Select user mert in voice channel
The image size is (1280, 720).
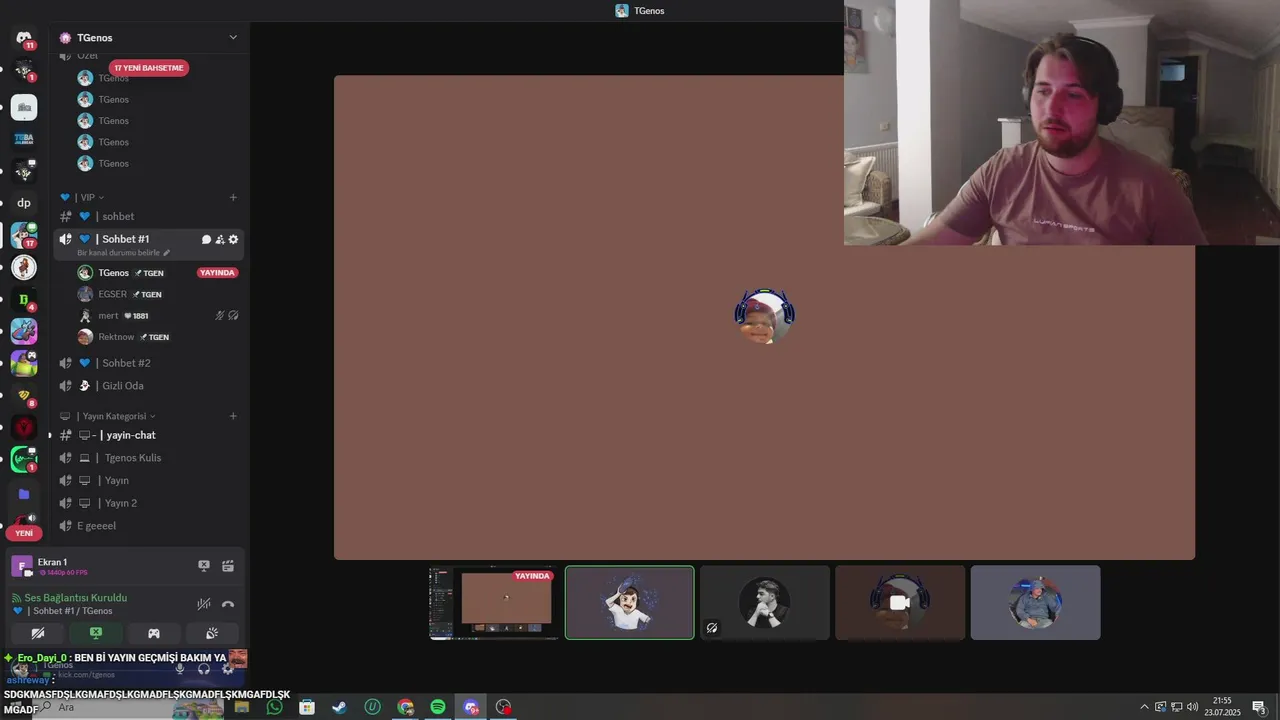click(158, 316)
